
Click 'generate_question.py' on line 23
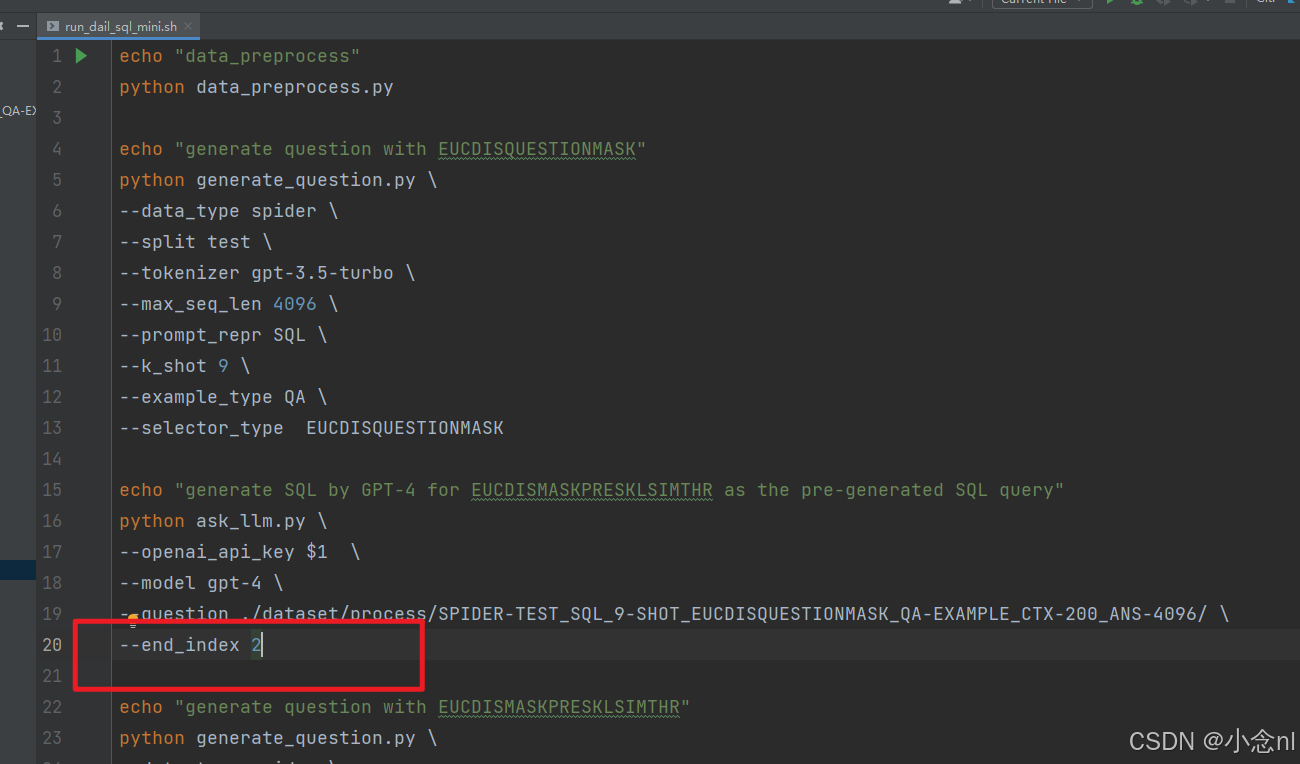[306, 738]
